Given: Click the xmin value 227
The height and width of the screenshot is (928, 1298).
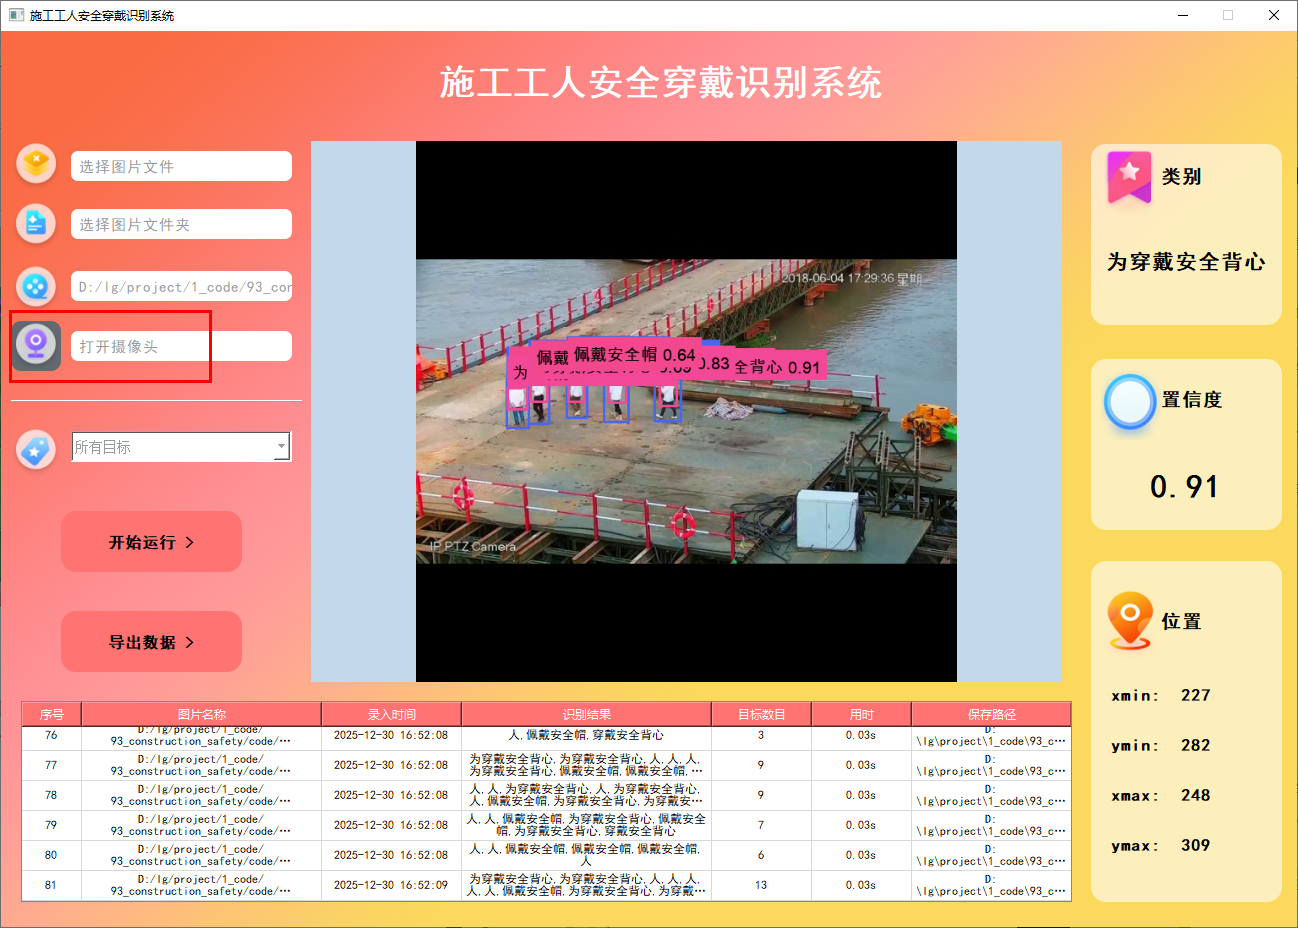Looking at the screenshot, I should click(1196, 695).
